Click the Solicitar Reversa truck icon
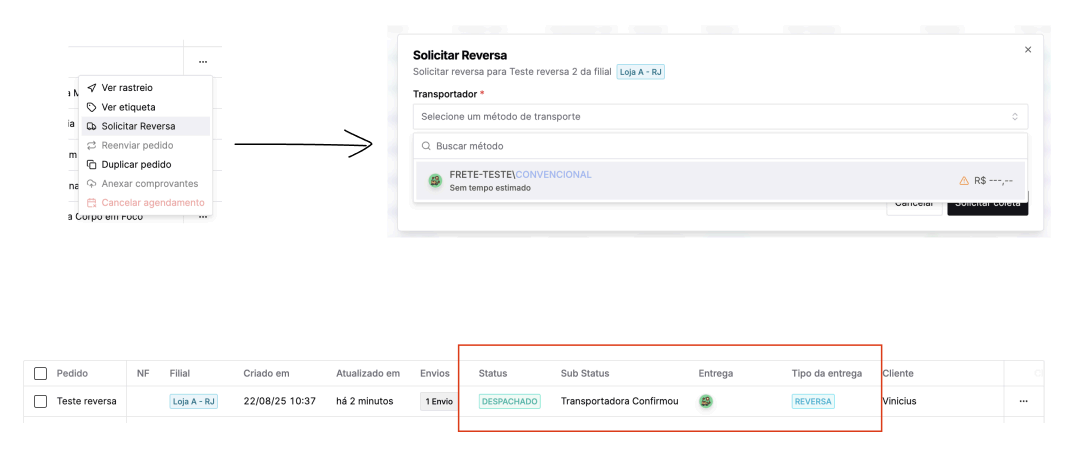The height and width of the screenshot is (462, 1066). pos(92,126)
